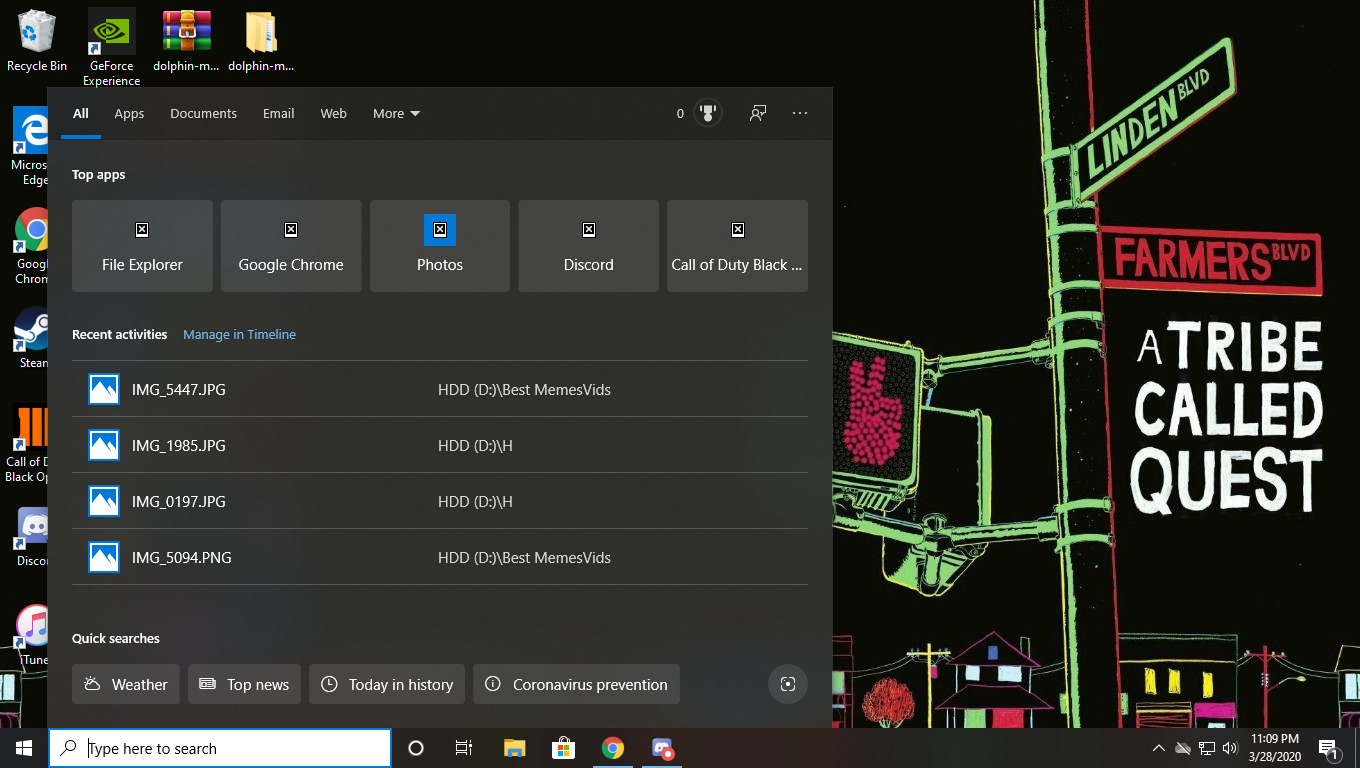
Task: Click the Weather quick search
Action: pos(126,684)
